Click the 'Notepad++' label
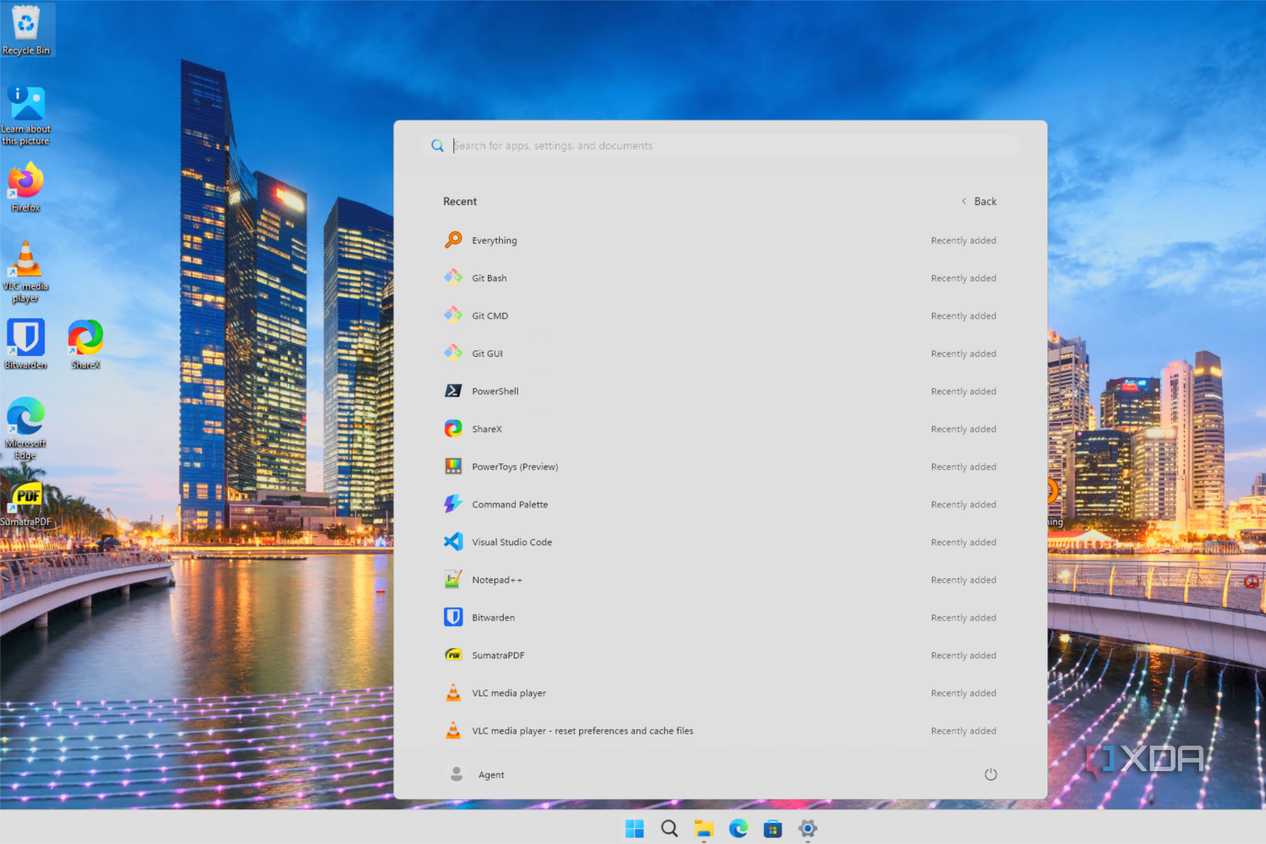The height and width of the screenshot is (844, 1266). 497,580
